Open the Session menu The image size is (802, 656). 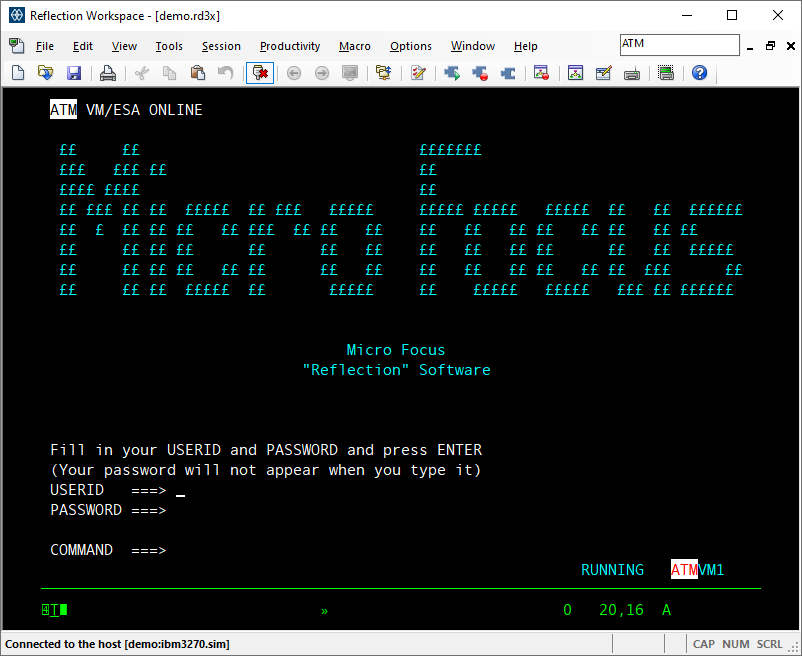click(x=221, y=47)
